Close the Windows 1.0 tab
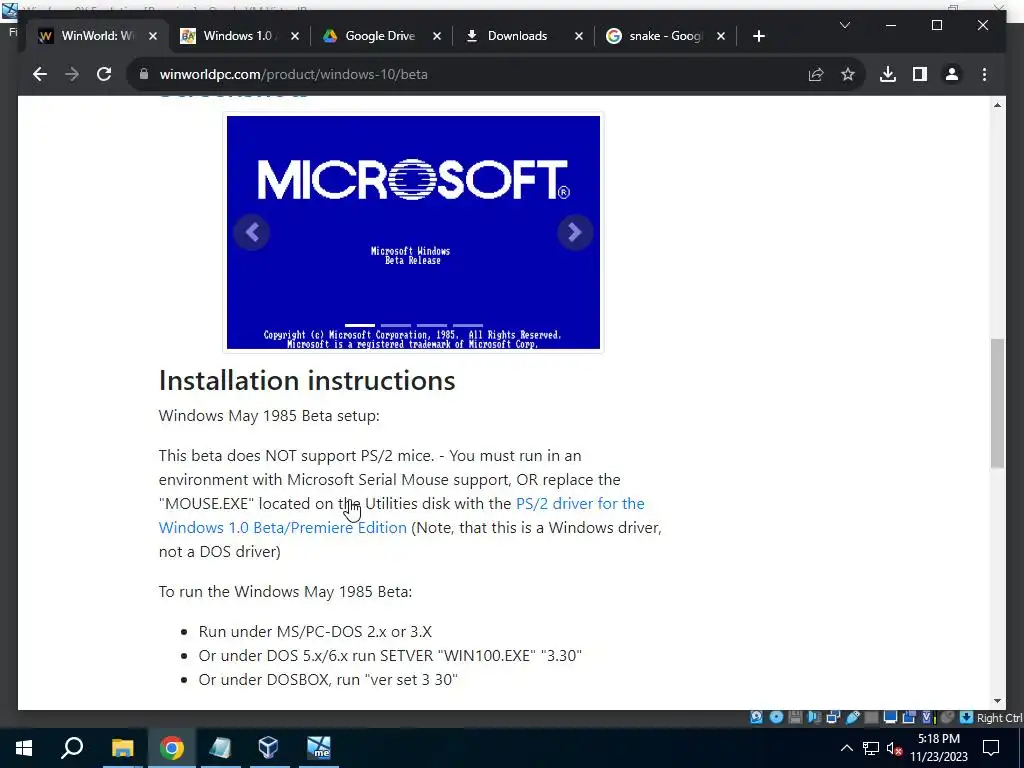Viewport: 1024px width, 768px height. [295, 36]
